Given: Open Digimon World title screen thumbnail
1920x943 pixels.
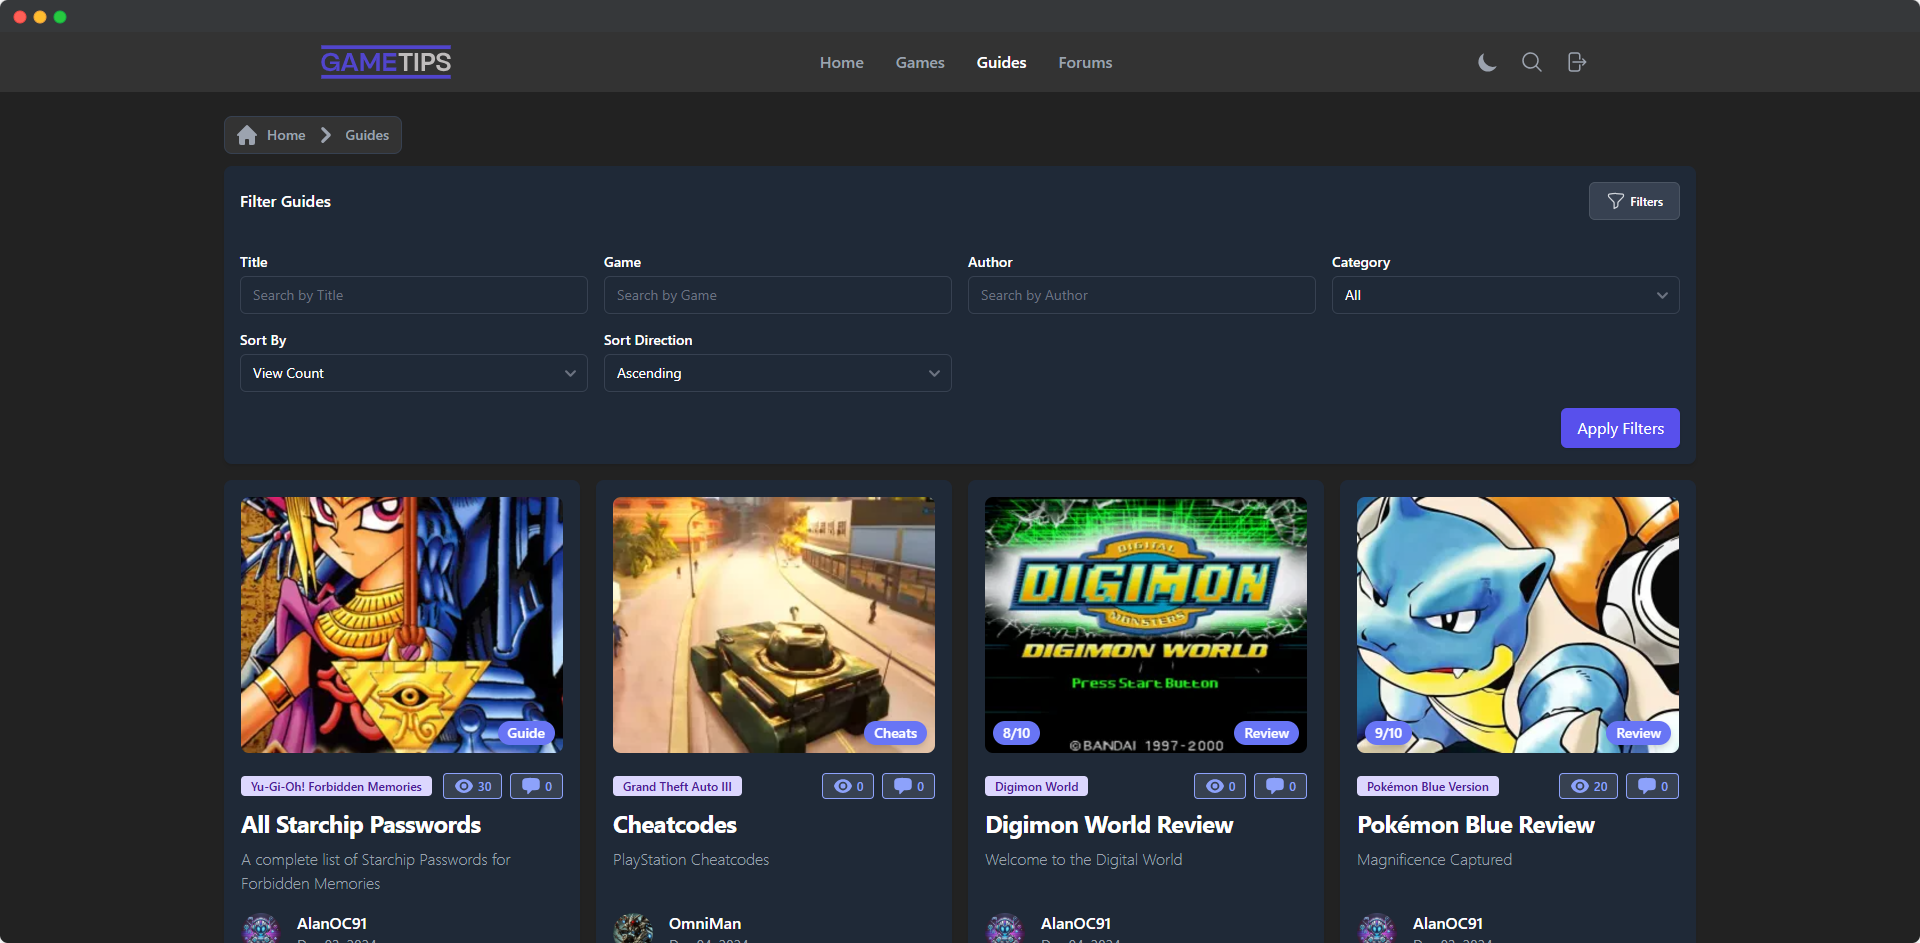Looking at the screenshot, I should click(x=1146, y=625).
